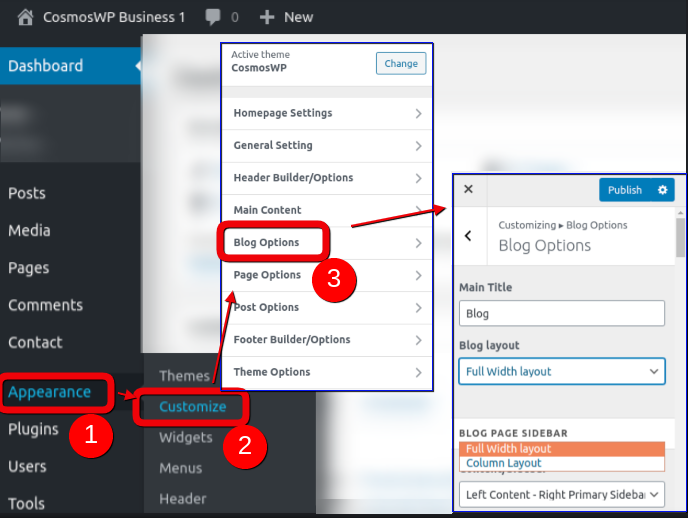688x518 pixels.
Task: Open the Comments menu
Action: 46,305
